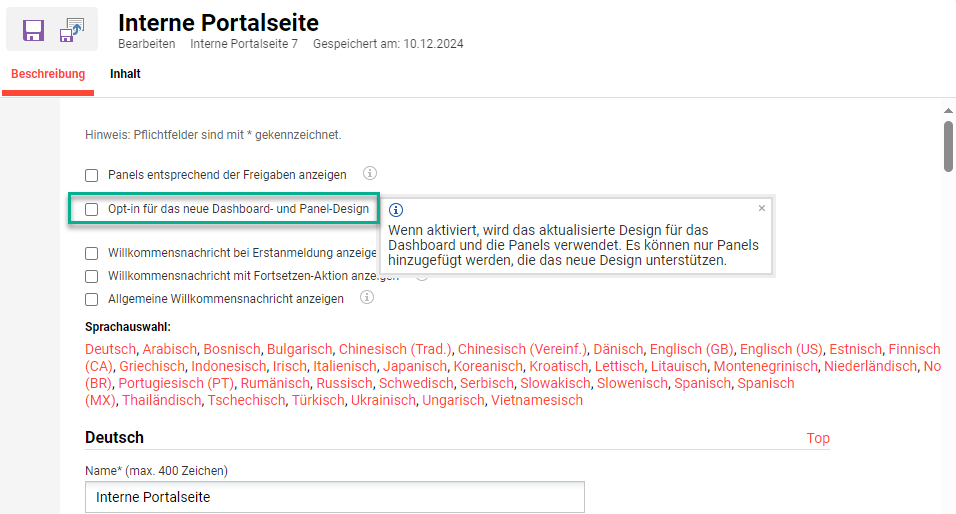
Task: Click the Save disk icon
Action: pyautogui.click(x=33, y=30)
